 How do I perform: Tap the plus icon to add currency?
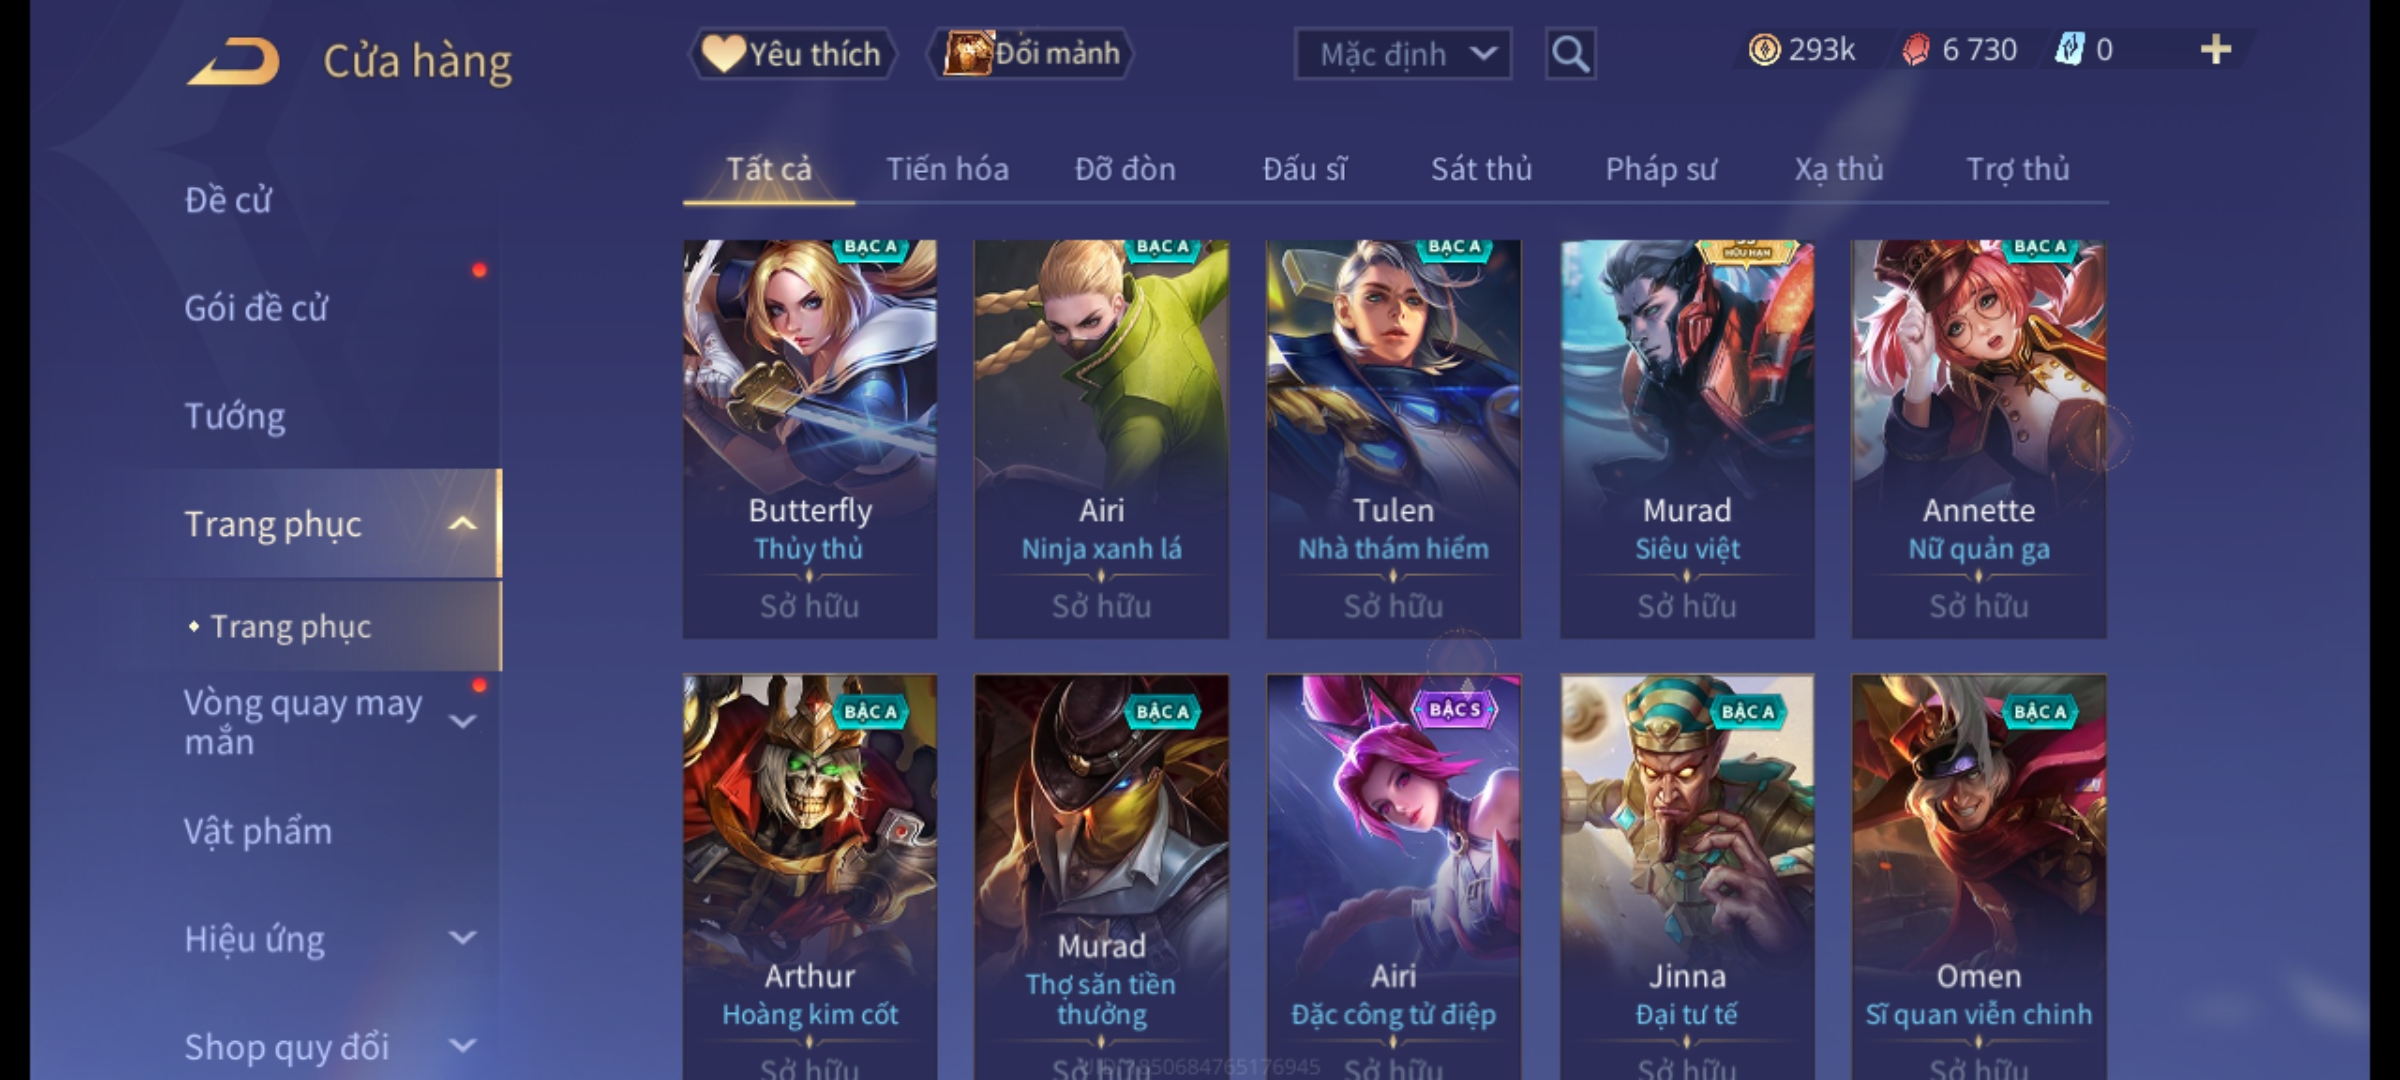2216,49
